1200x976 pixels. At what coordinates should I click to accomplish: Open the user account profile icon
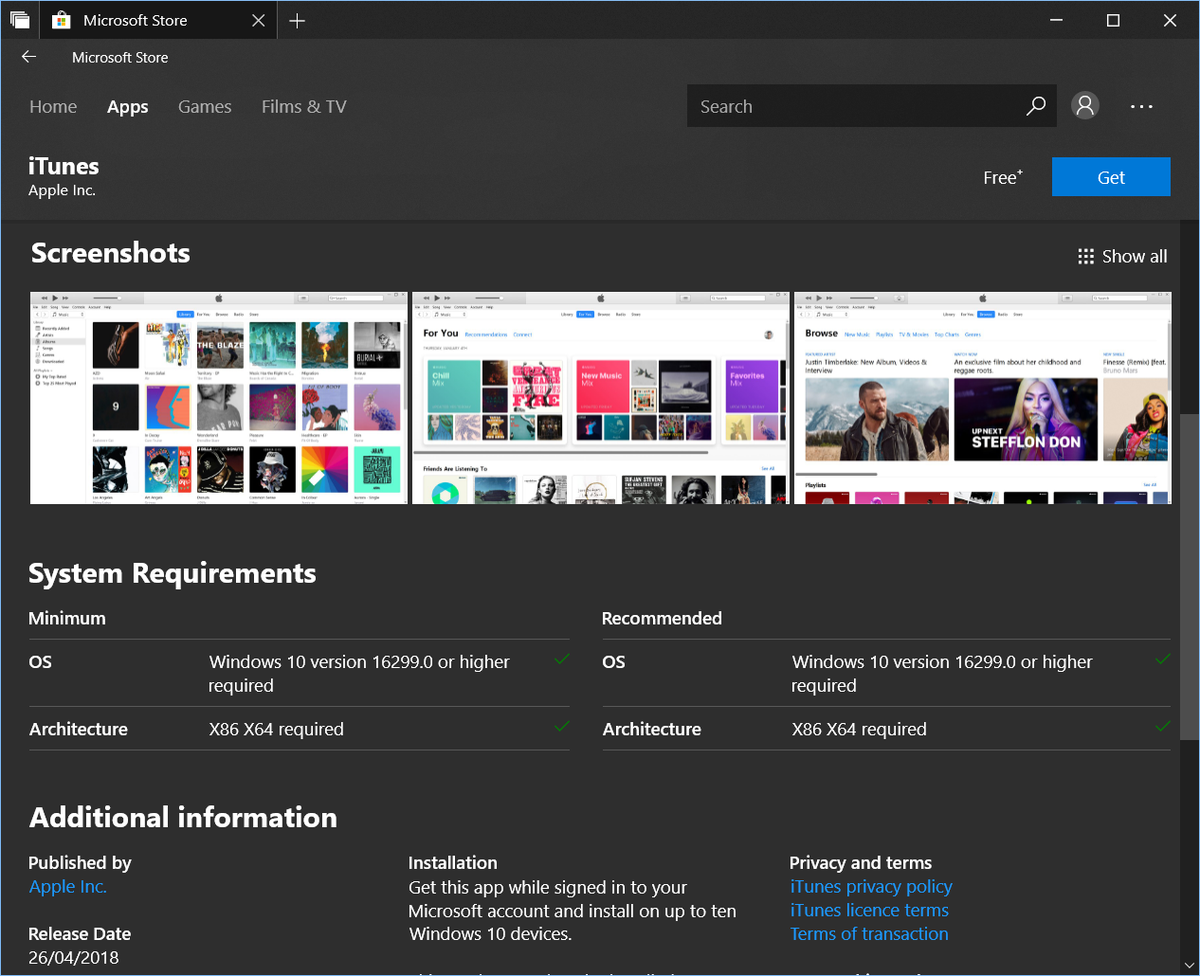(1085, 106)
